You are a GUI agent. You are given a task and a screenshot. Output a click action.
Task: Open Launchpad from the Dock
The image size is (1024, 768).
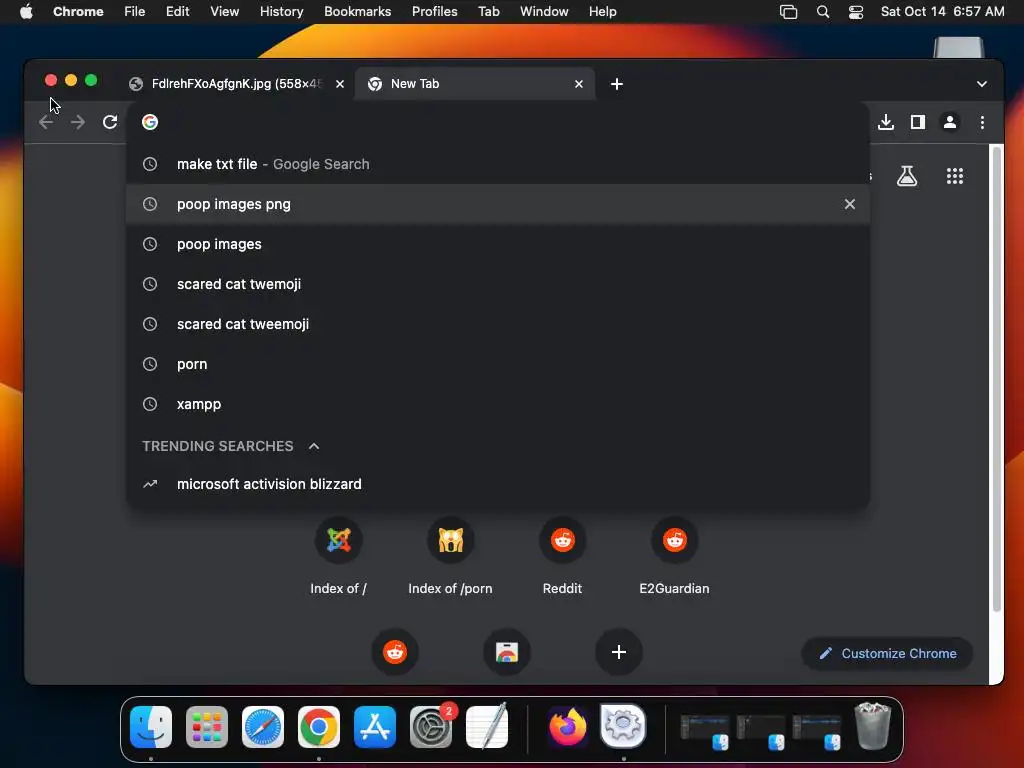[207, 727]
